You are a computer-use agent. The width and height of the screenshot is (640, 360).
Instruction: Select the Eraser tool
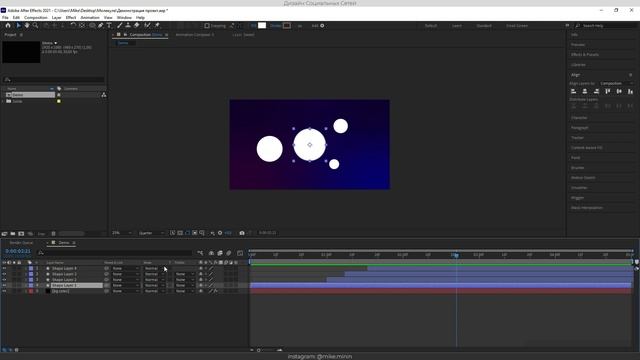pyautogui.click(x=137, y=25)
